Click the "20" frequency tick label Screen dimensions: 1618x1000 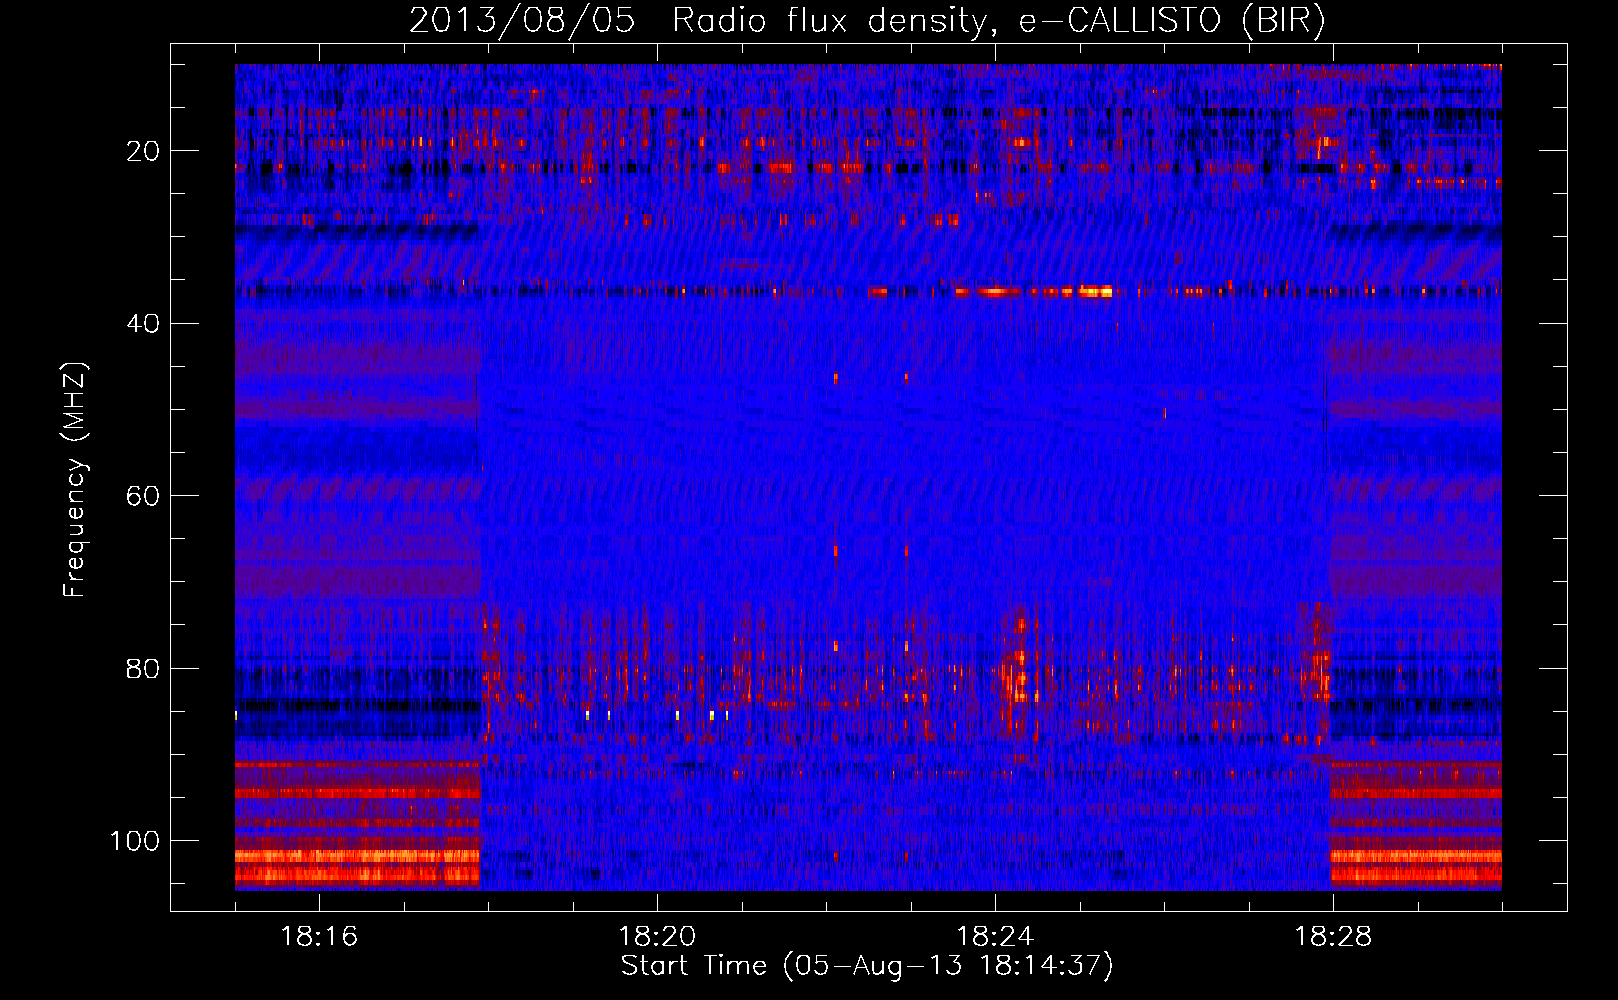[x=143, y=151]
